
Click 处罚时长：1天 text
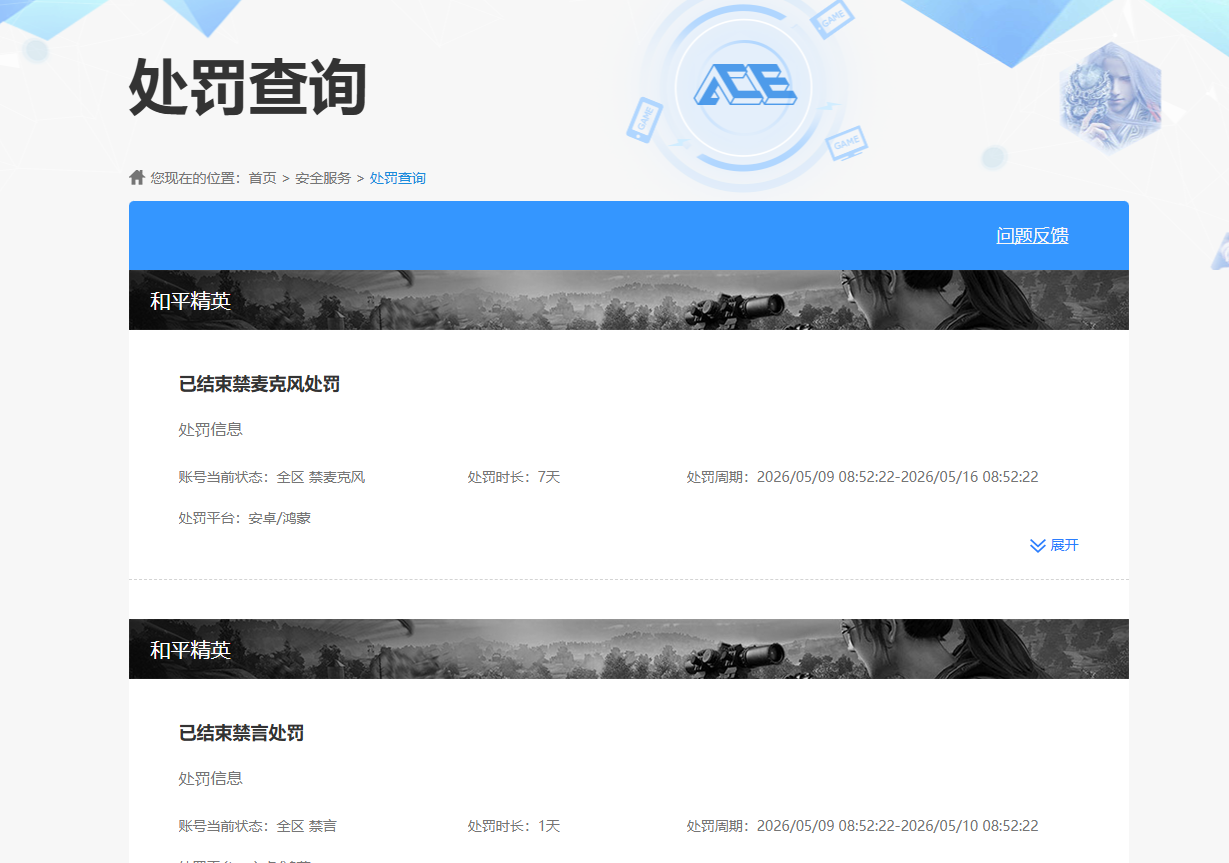tap(514, 826)
